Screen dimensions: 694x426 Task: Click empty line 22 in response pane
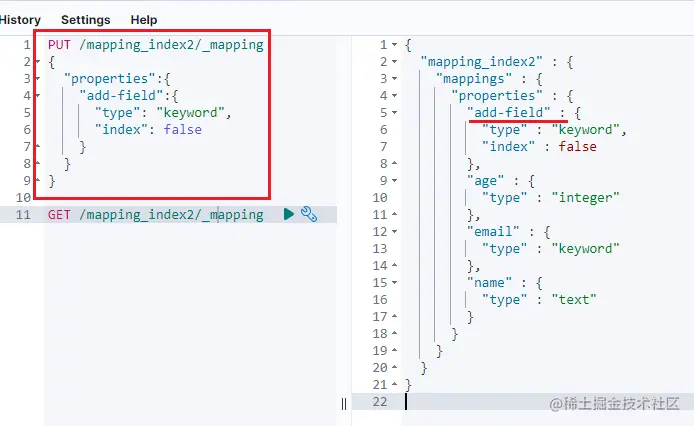549,402
